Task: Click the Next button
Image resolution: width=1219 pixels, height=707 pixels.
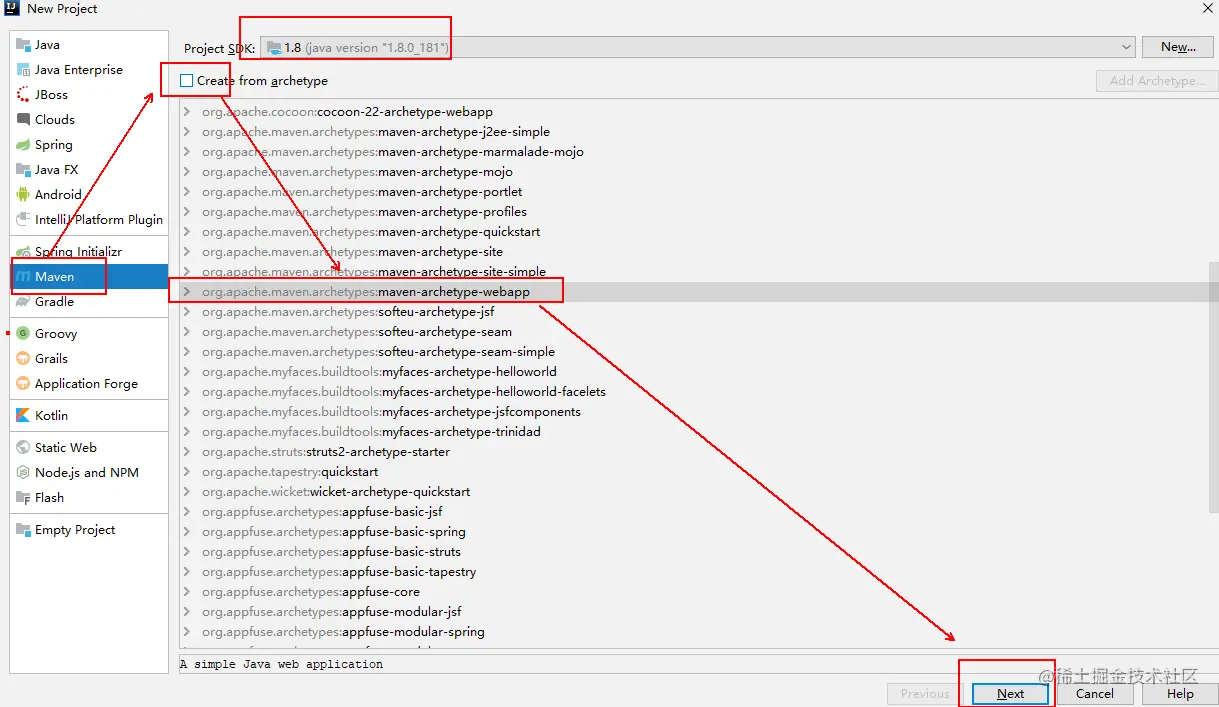Action: click(1010, 694)
